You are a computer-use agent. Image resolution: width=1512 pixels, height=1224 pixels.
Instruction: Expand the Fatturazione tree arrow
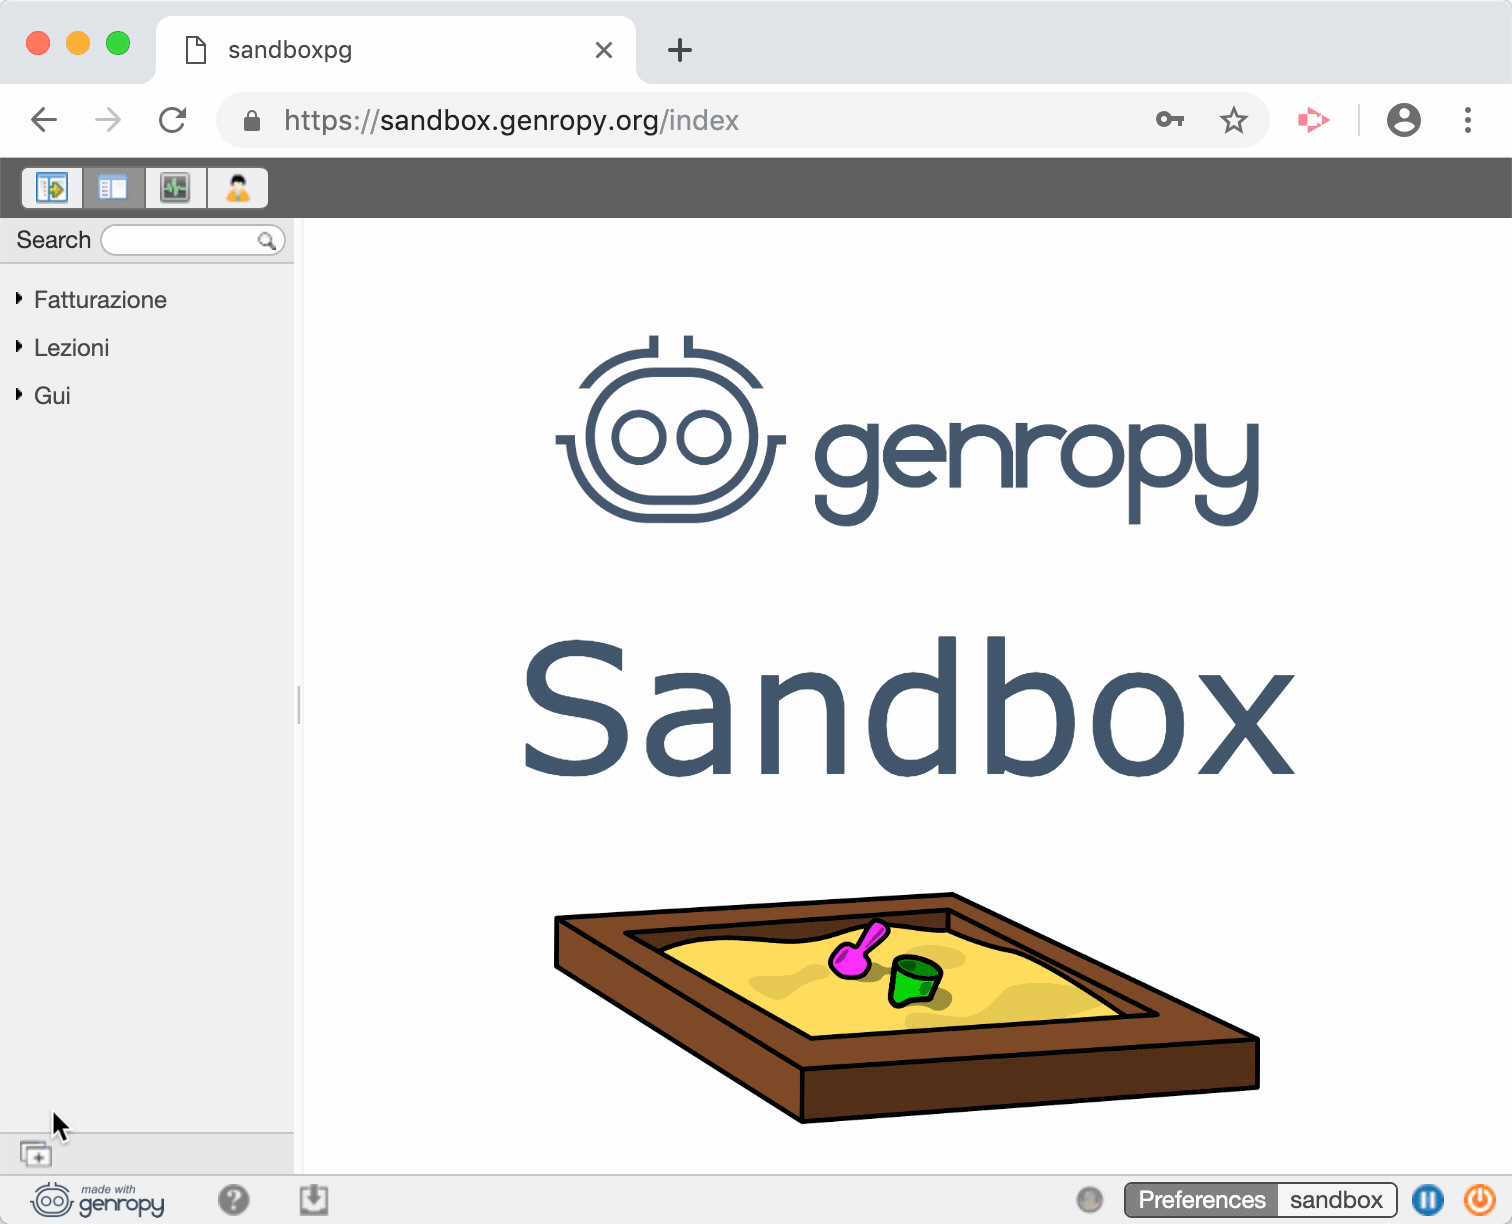[x=19, y=298]
